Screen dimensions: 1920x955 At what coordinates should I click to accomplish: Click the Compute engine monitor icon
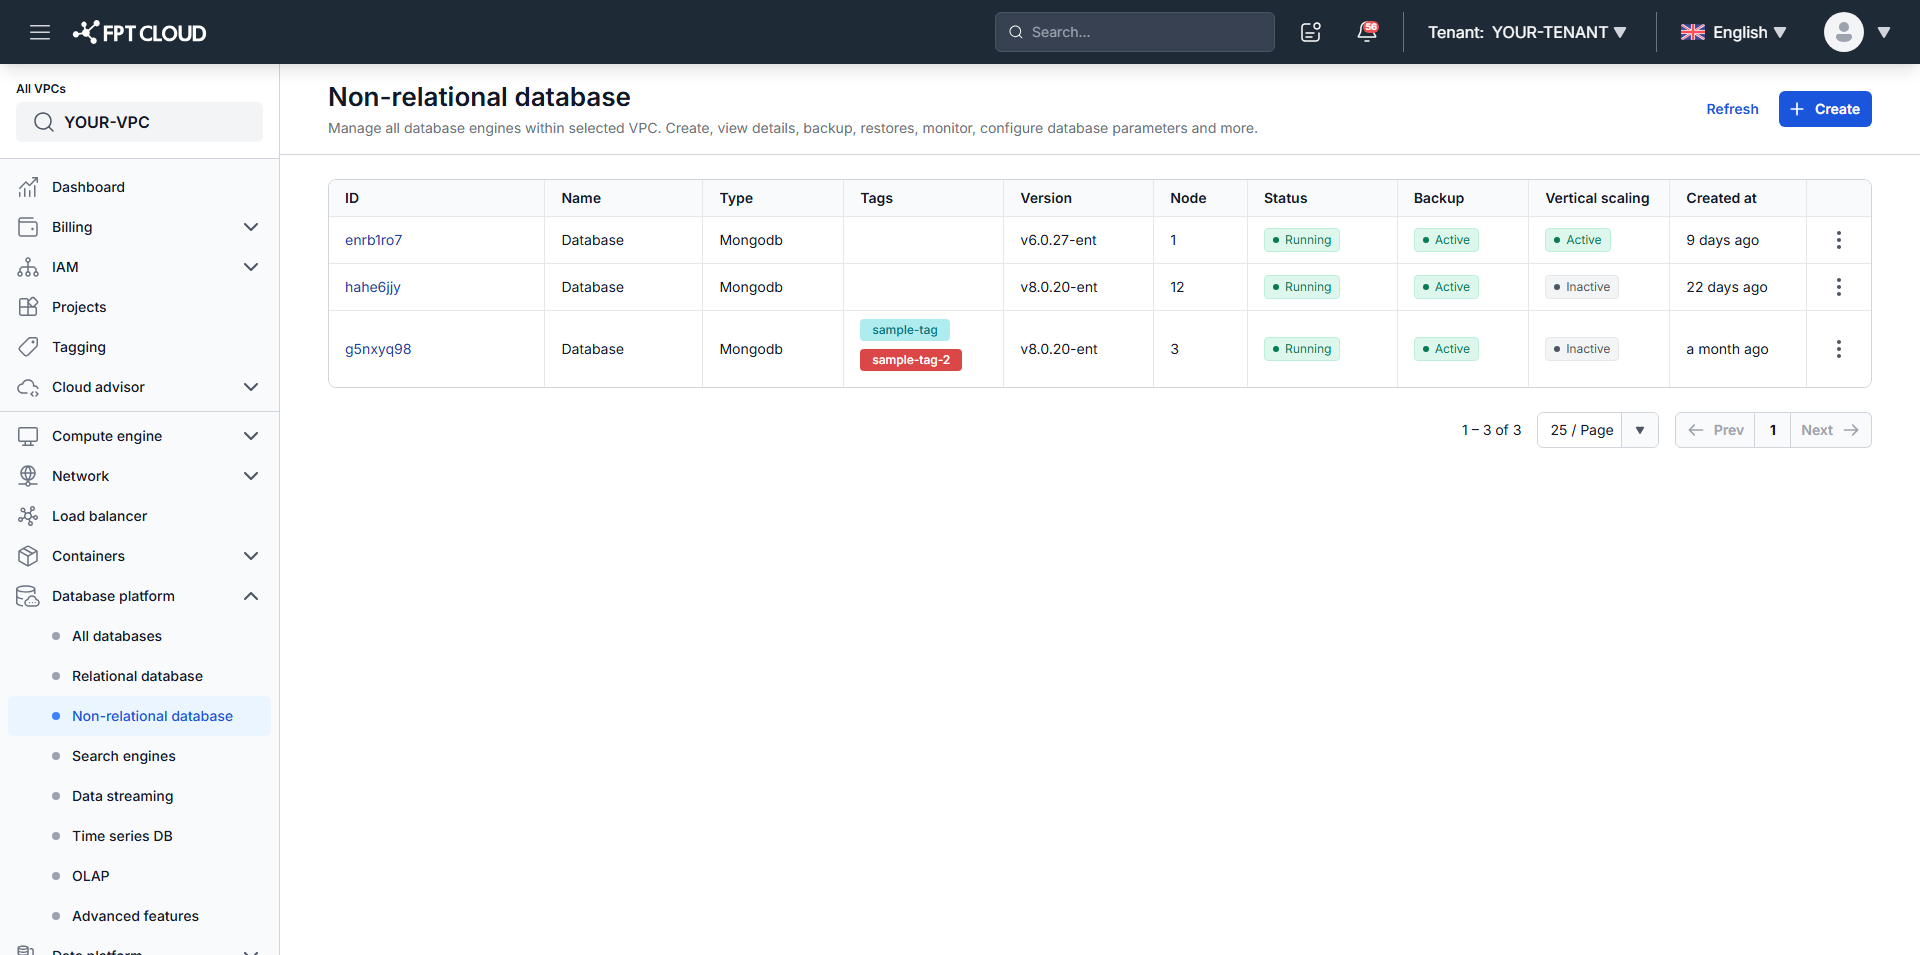pos(28,436)
